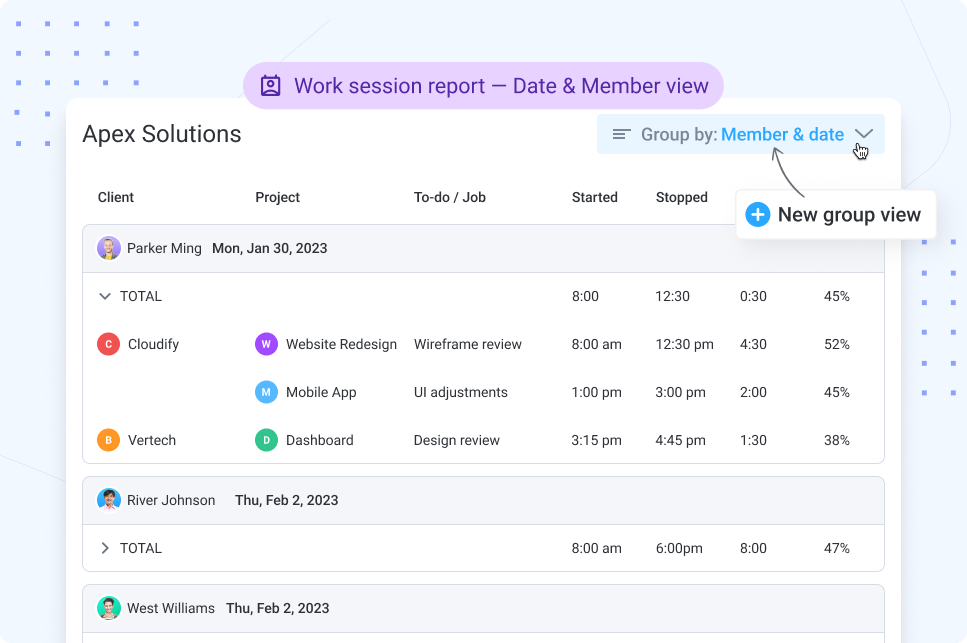
Task: Open the Website Redesign project icon
Action: 266,344
